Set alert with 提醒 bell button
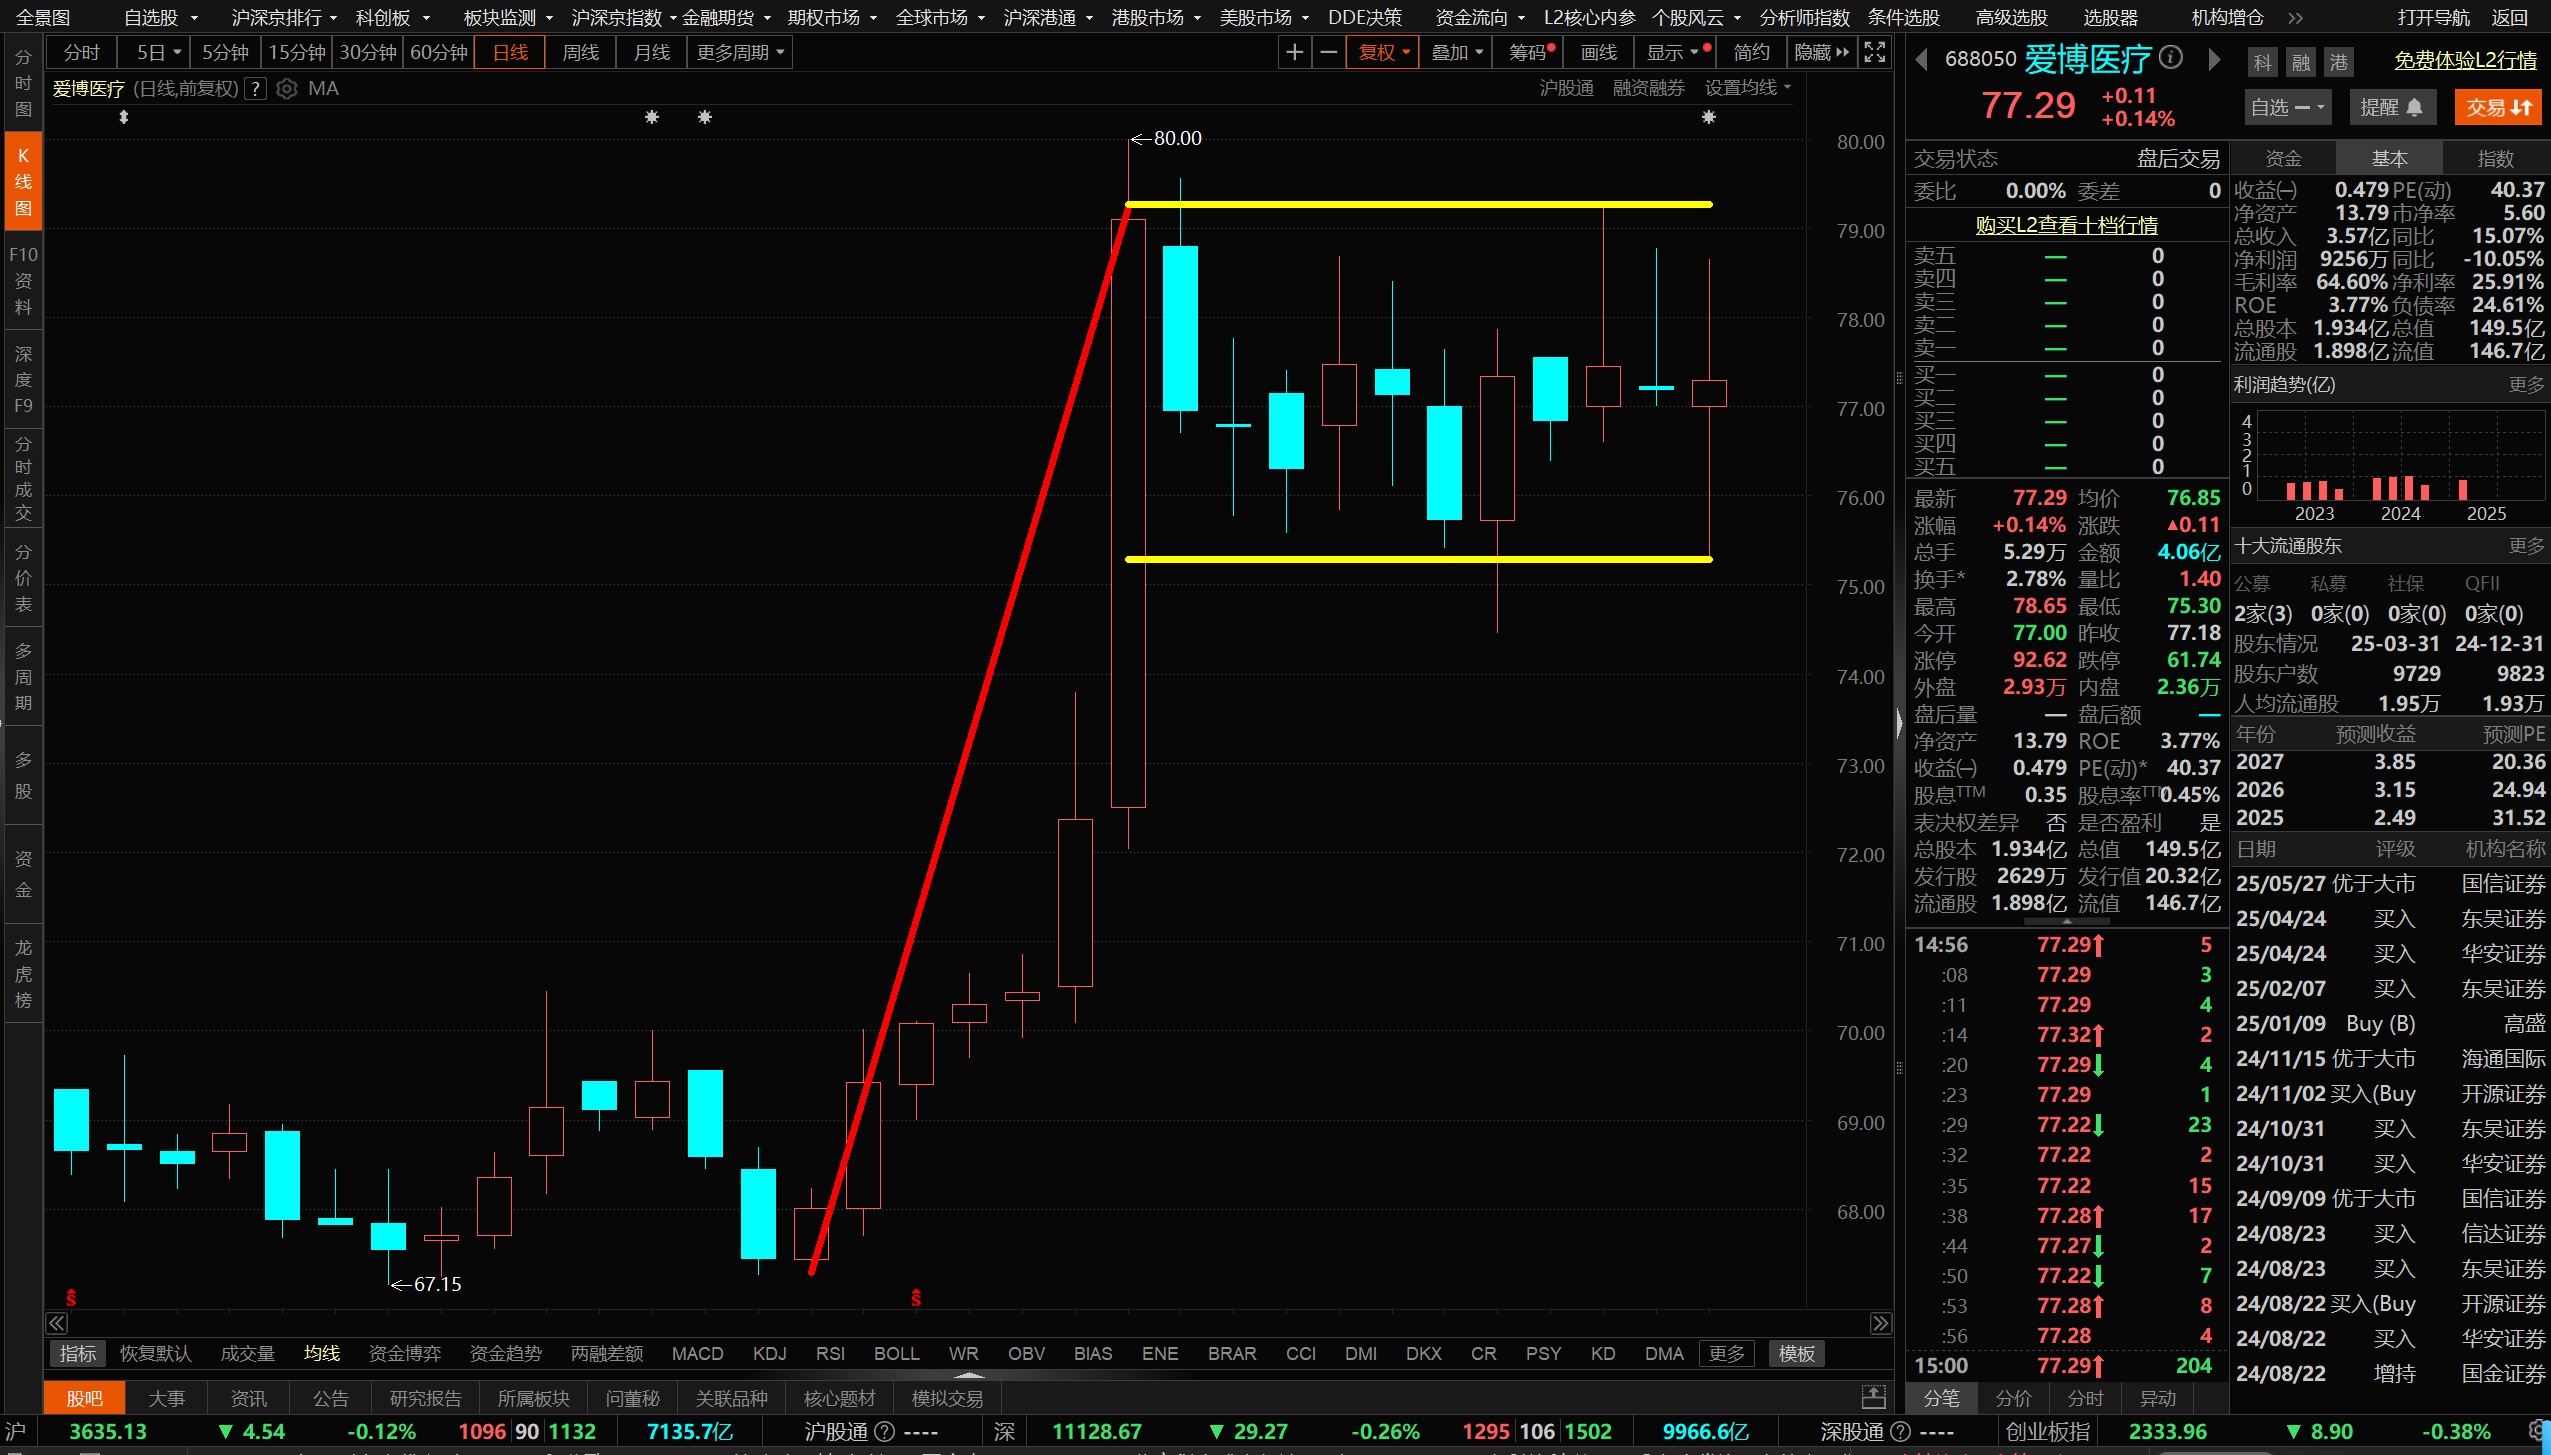 pos(2392,107)
